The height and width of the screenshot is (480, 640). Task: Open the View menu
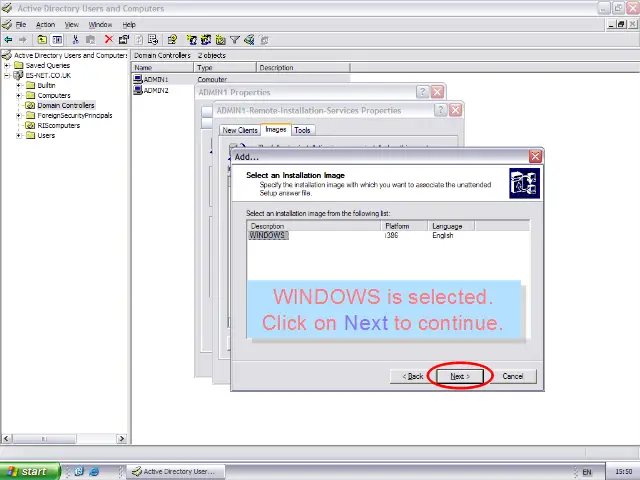(71, 24)
